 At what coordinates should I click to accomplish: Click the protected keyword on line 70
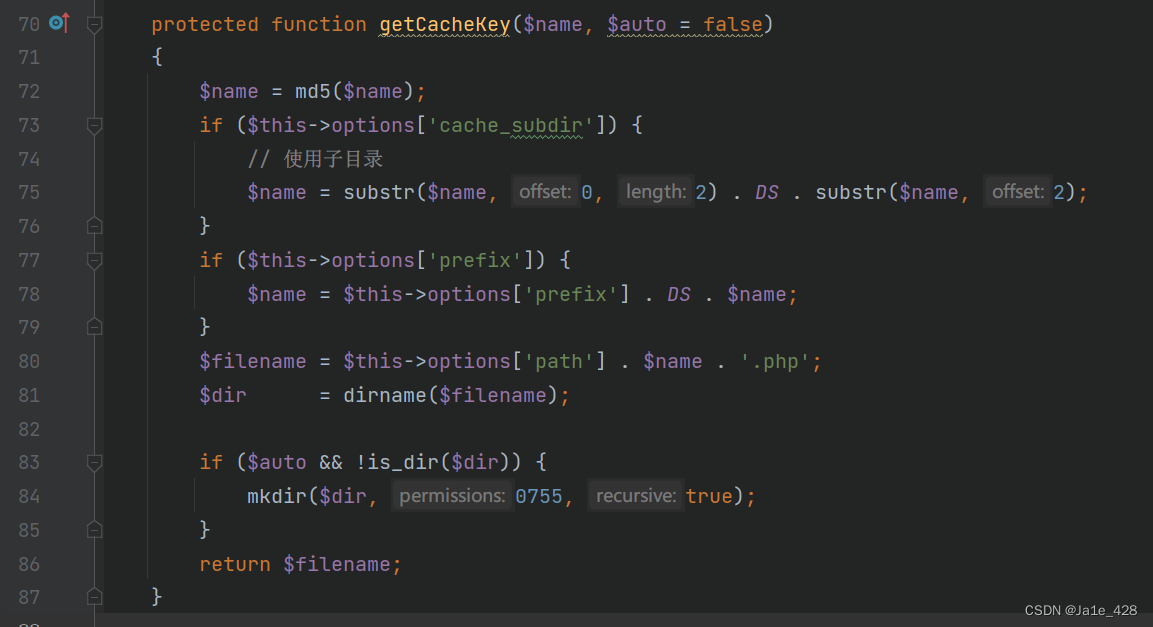[205, 24]
